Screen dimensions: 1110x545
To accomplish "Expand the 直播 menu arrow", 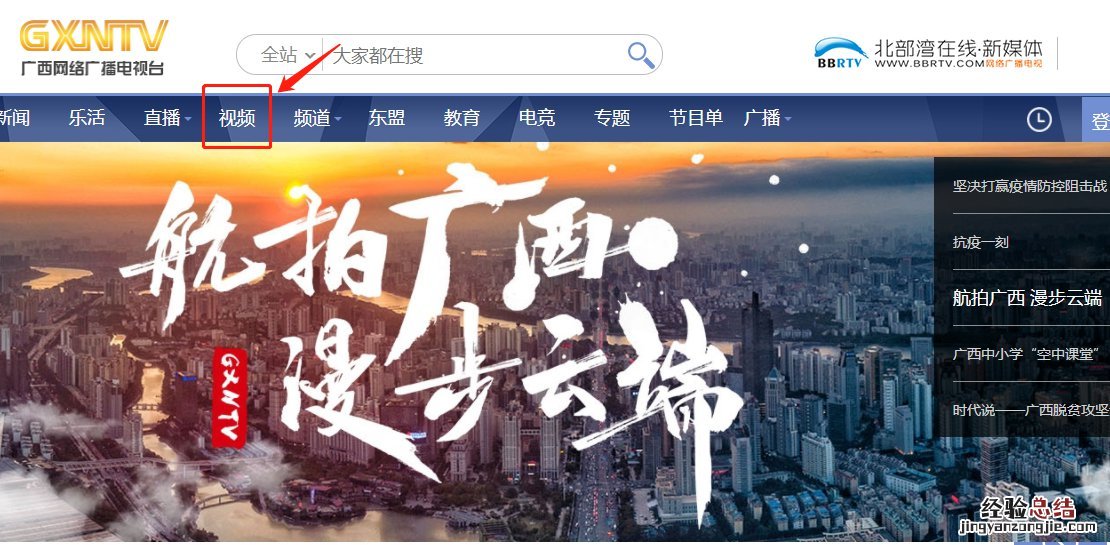I will tap(188, 119).
